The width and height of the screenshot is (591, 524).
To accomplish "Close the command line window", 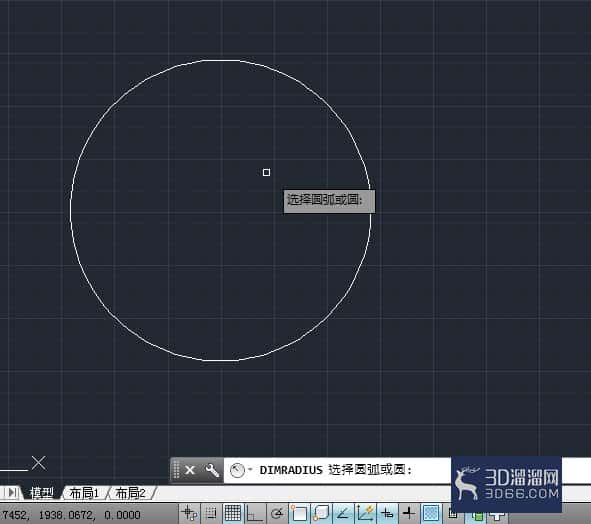I will 190,470.
